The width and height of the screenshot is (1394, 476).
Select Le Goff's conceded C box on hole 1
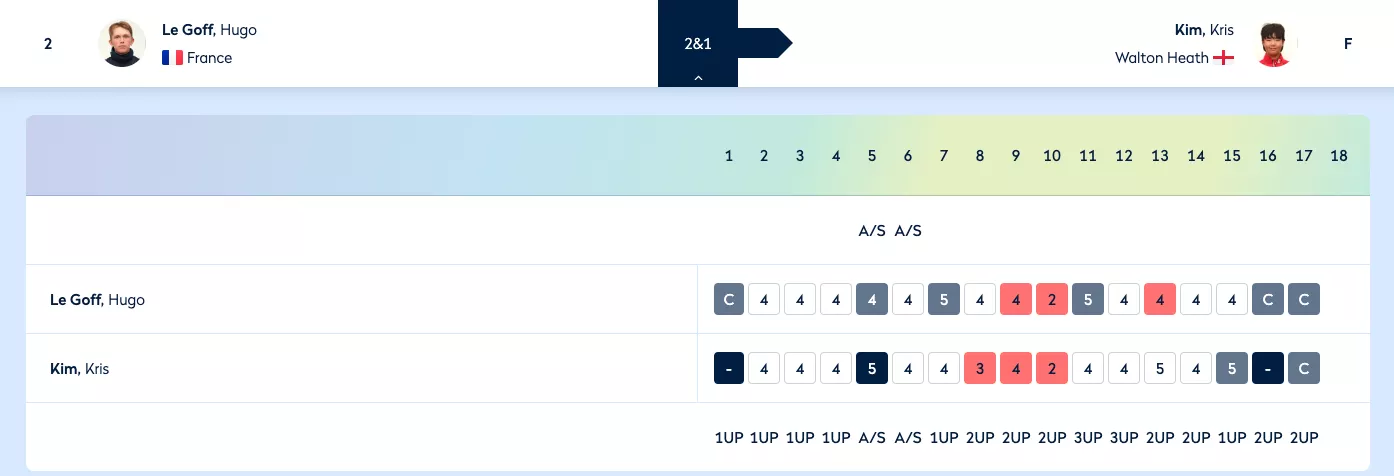729,299
